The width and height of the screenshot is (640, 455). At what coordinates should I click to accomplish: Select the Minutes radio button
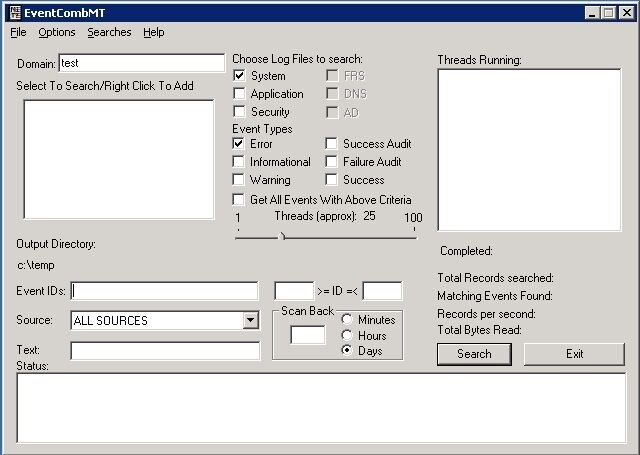pos(347,320)
